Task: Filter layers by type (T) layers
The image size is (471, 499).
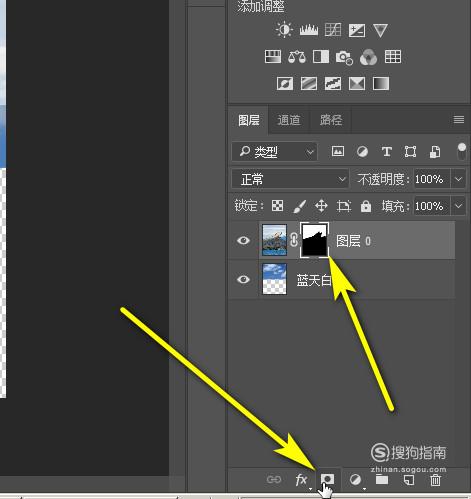Action: [386, 152]
